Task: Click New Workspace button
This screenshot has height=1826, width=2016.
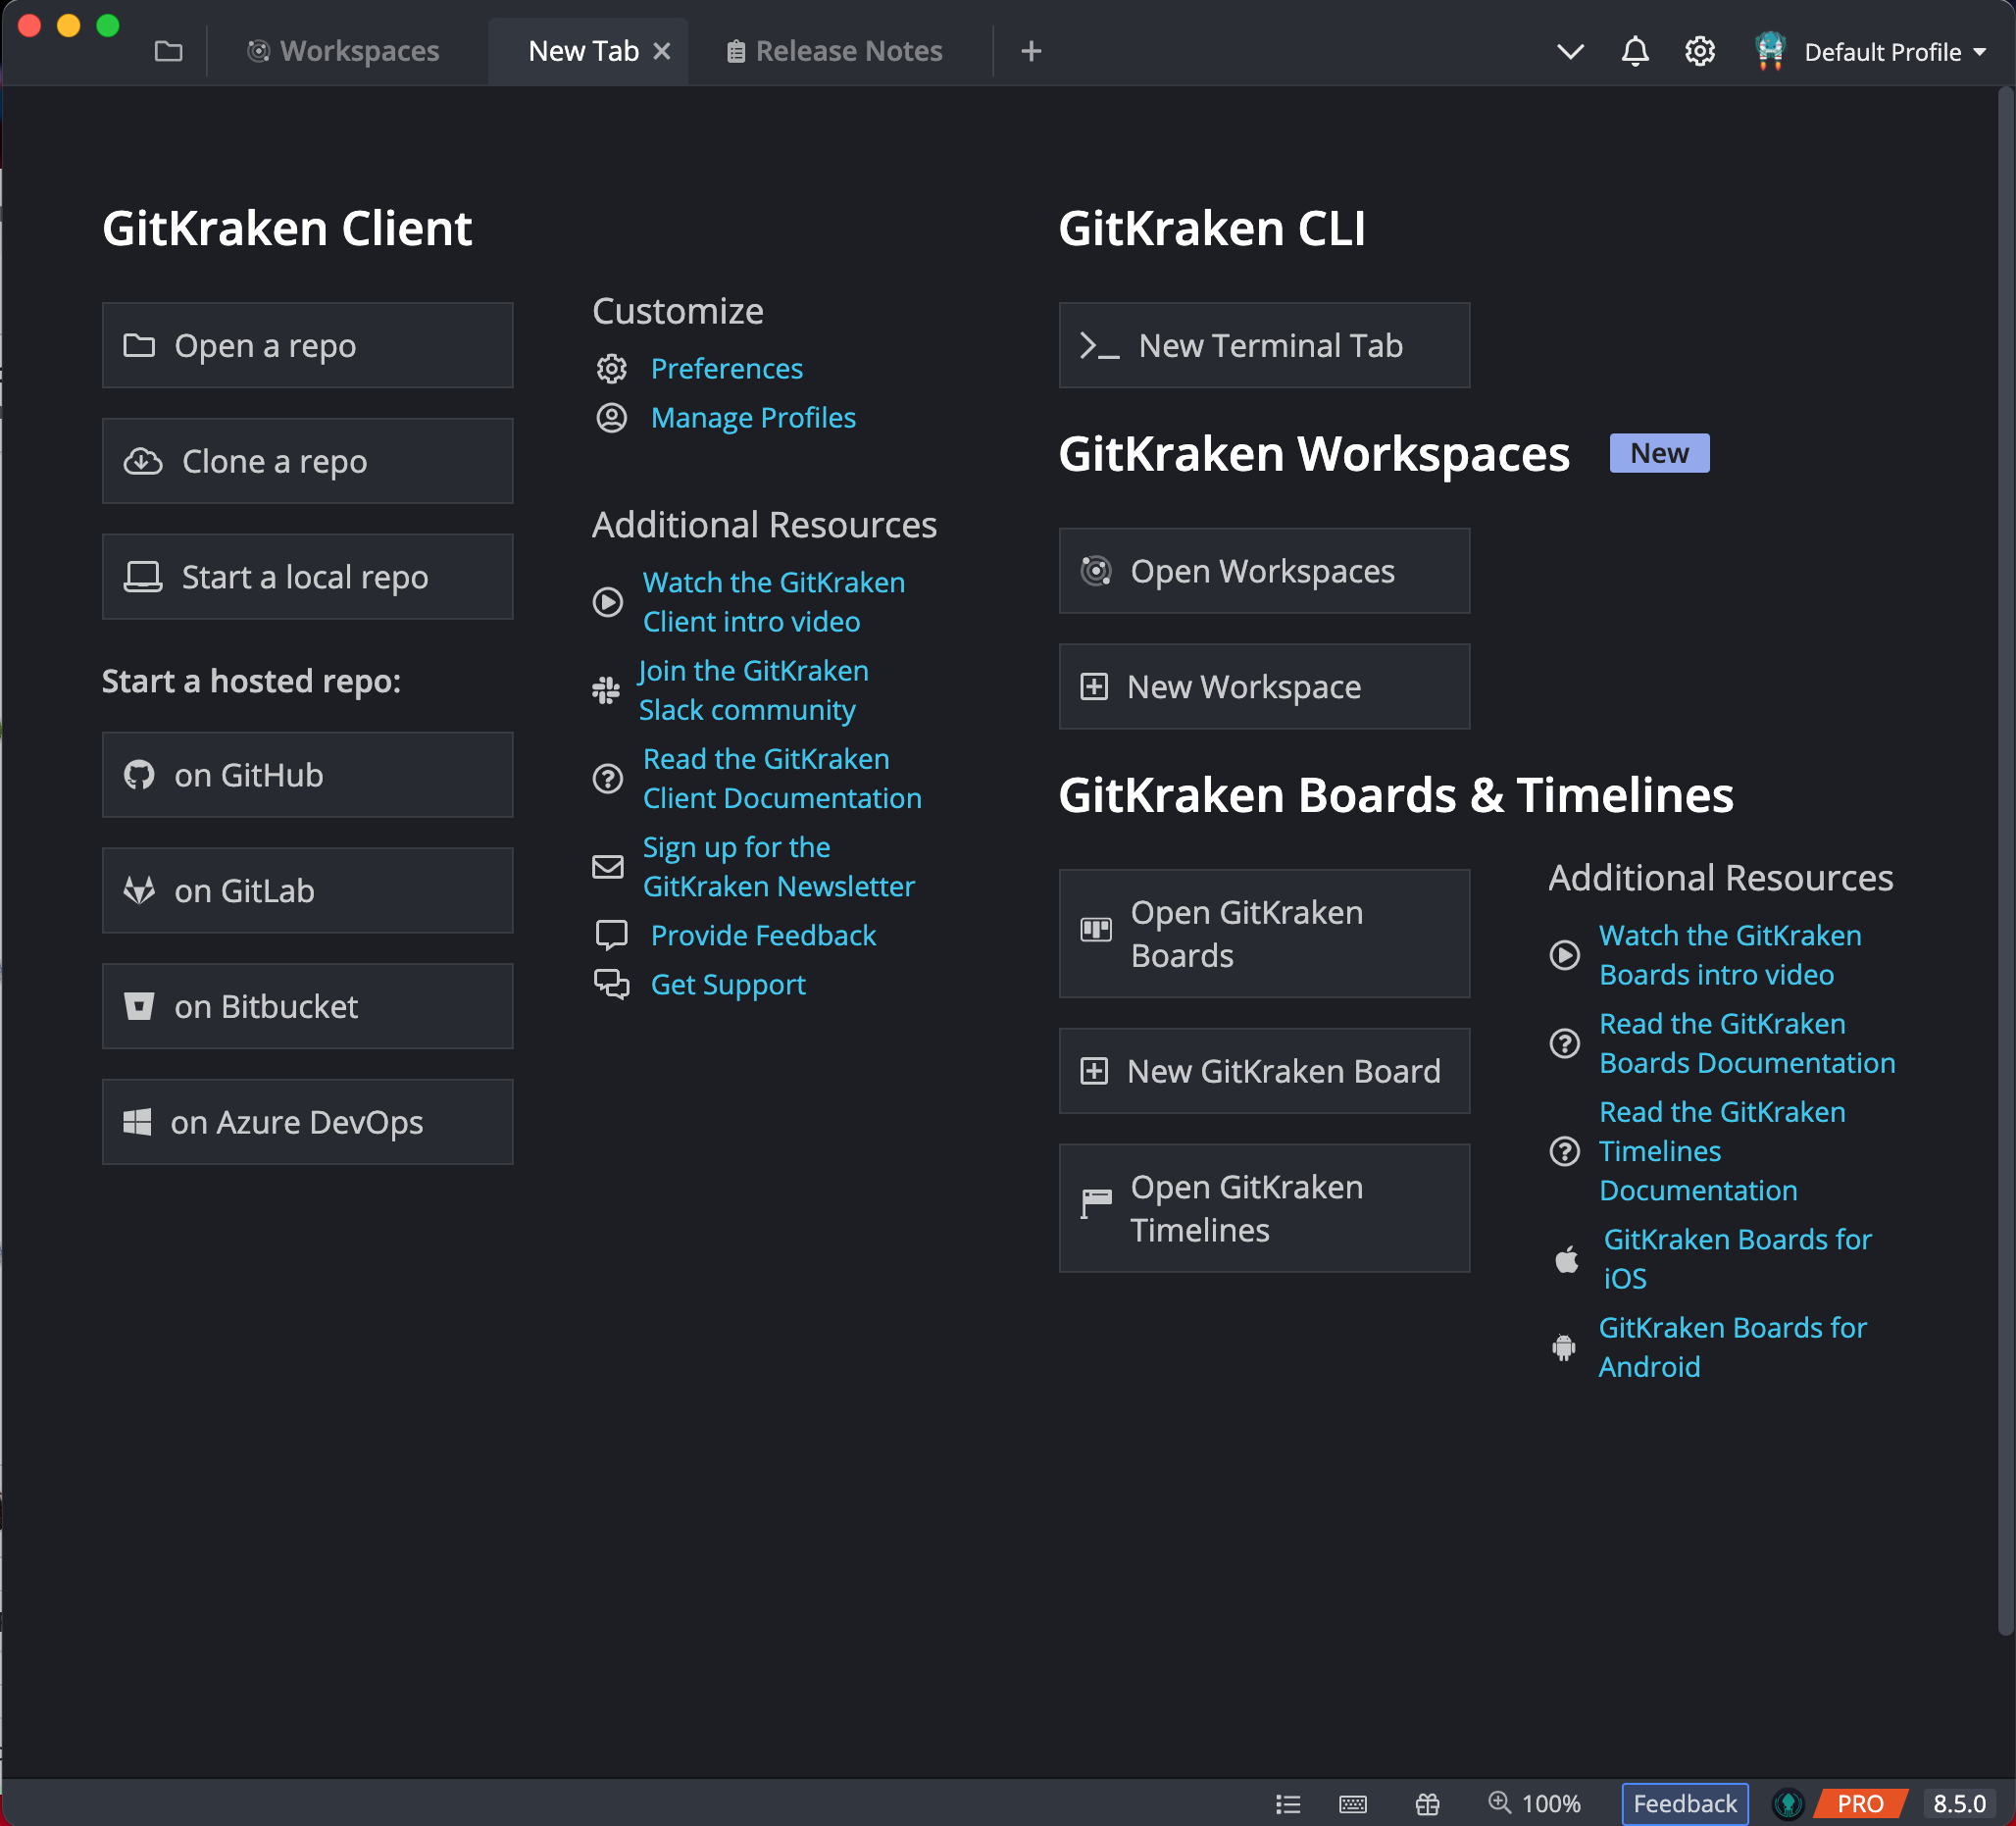Action: point(1264,687)
